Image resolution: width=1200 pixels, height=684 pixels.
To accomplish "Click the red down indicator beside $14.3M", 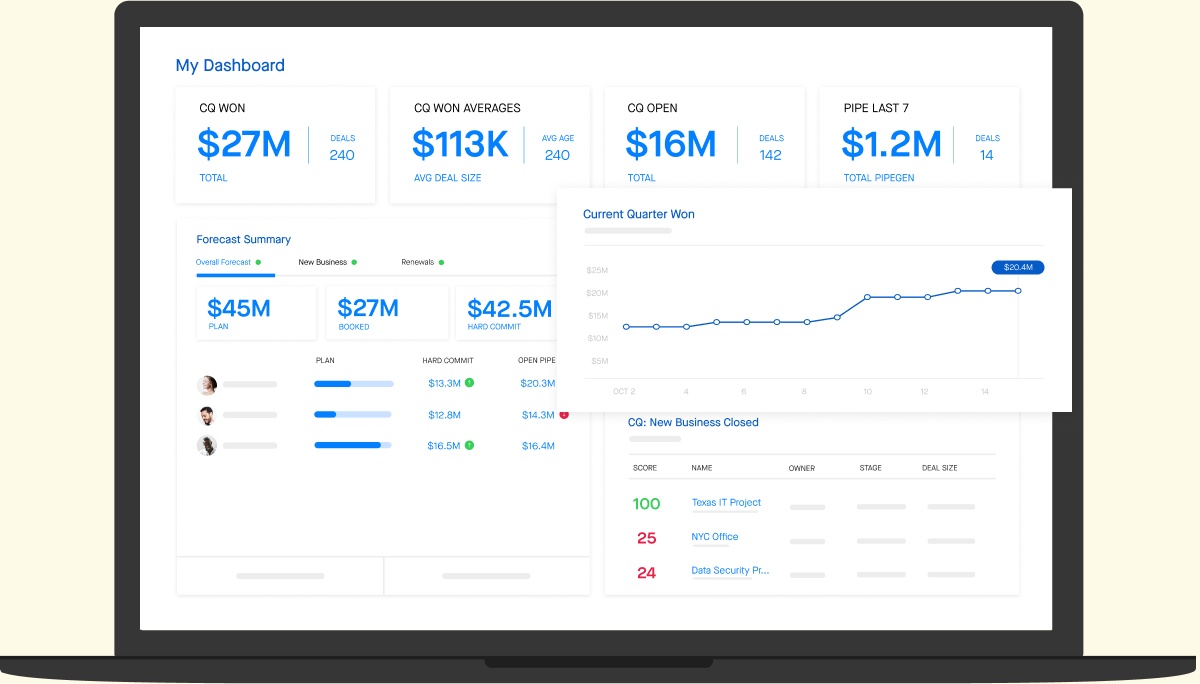I will 564,414.
